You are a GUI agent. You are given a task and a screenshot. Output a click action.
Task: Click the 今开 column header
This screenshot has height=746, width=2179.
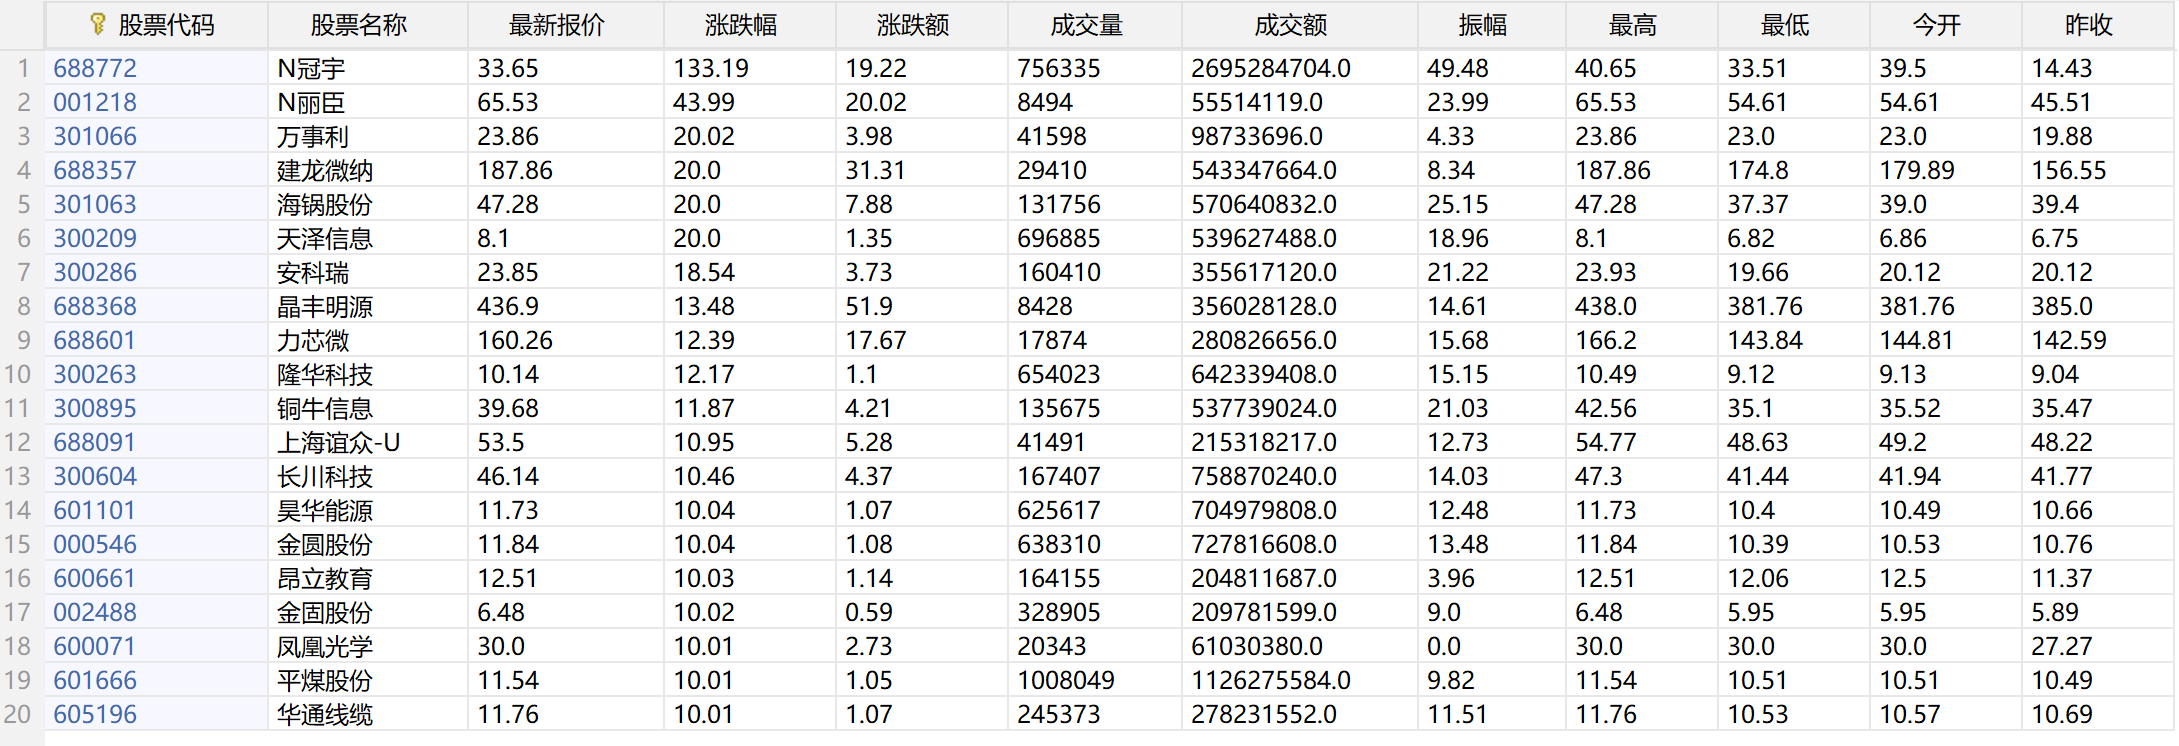click(1937, 25)
